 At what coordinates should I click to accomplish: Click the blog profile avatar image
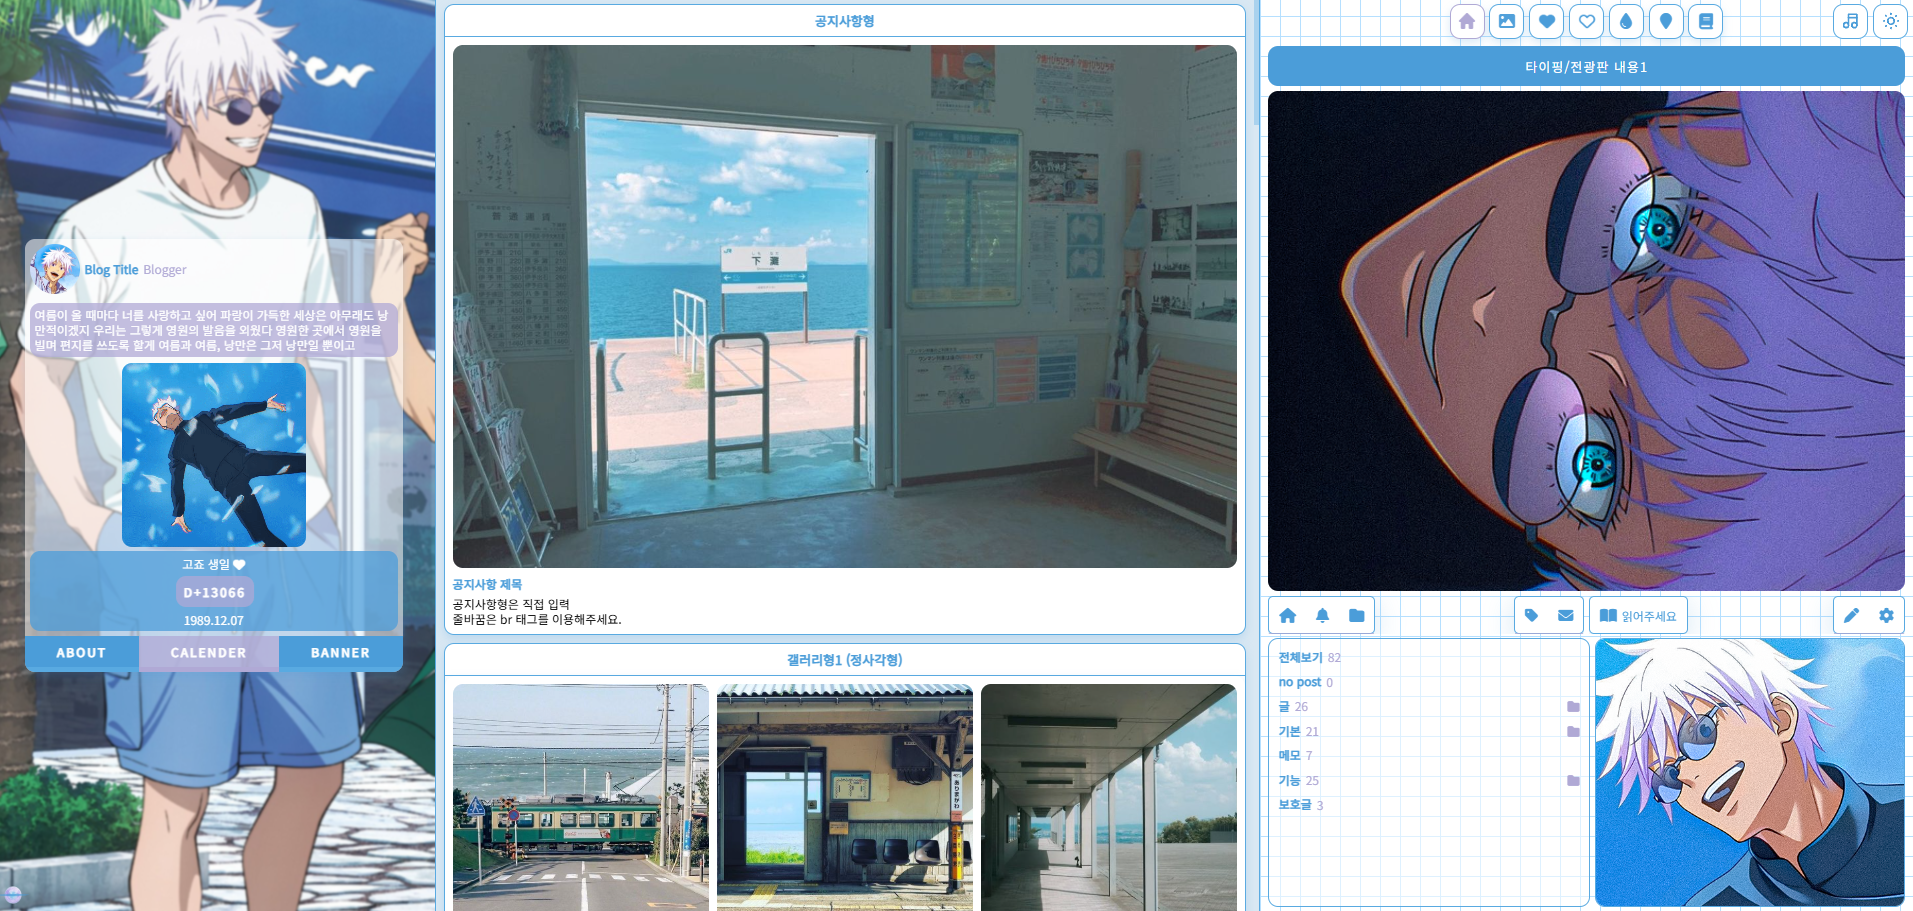tap(55, 269)
